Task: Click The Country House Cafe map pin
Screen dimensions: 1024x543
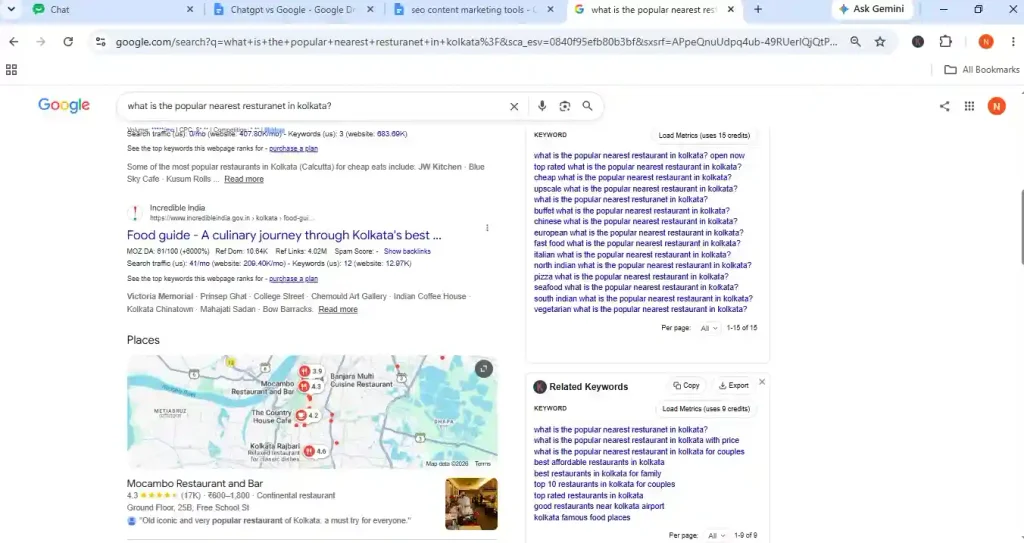Action: [301, 415]
